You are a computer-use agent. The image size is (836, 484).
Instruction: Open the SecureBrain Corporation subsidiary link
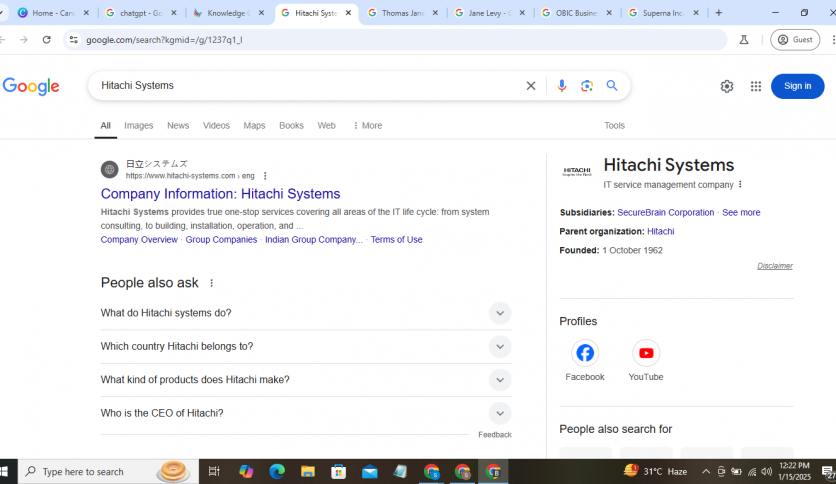(x=665, y=212)
